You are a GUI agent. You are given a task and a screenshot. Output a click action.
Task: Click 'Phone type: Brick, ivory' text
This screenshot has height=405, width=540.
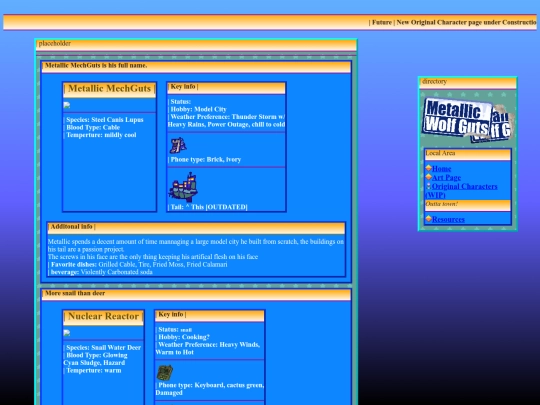(x=205, y=159)
